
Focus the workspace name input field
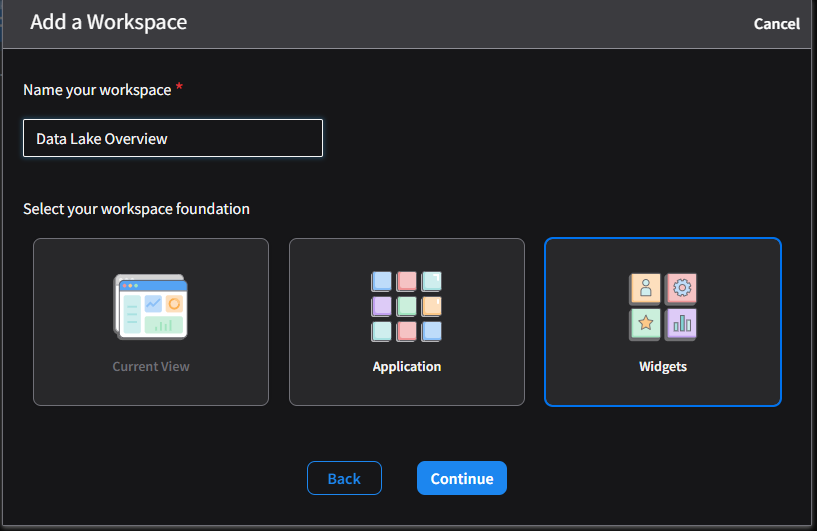(173, 138)
